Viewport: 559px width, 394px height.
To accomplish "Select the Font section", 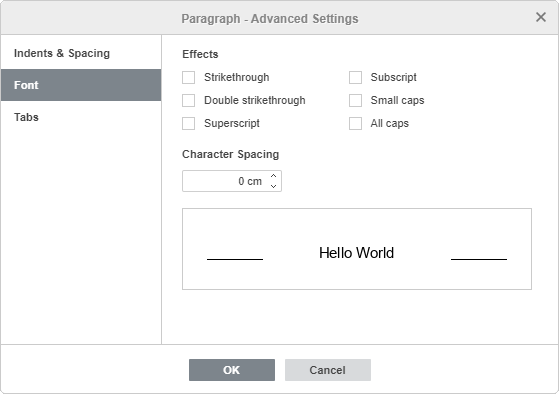I will coord(81,85).
